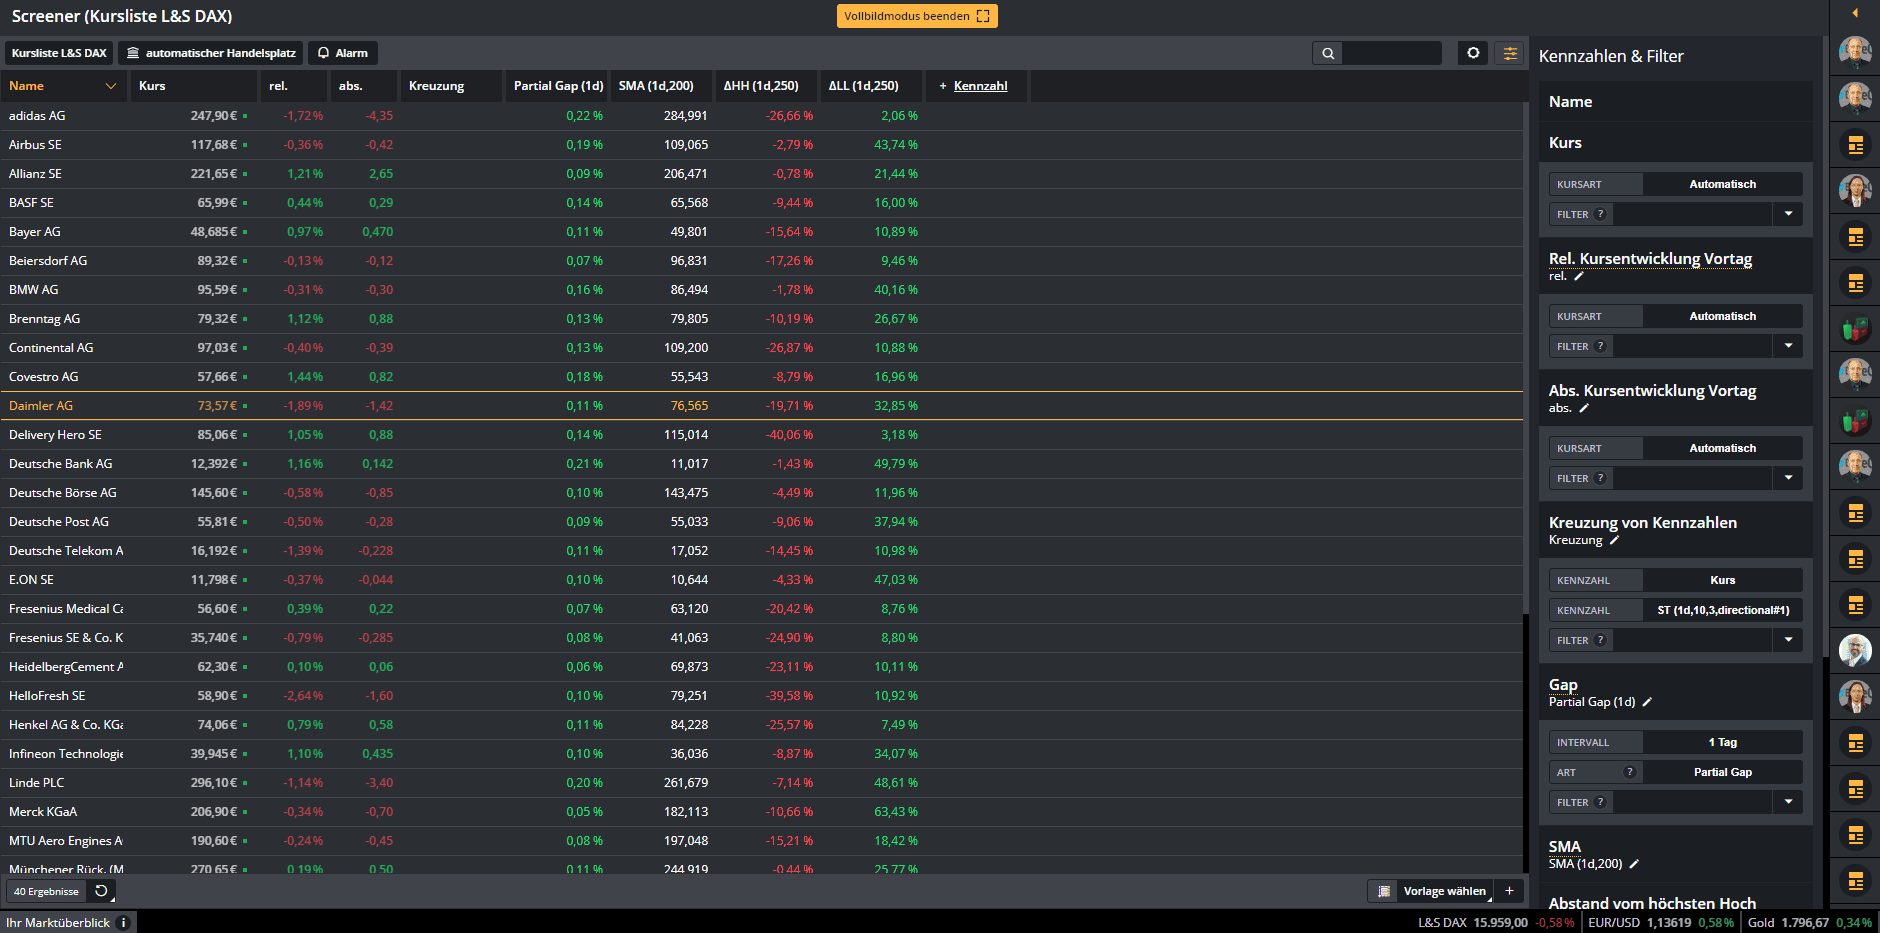Screen dimensions: 1880x933
Task: Click the template list icon left of Vorlage wählen
Action: (x=1384, y=891)
